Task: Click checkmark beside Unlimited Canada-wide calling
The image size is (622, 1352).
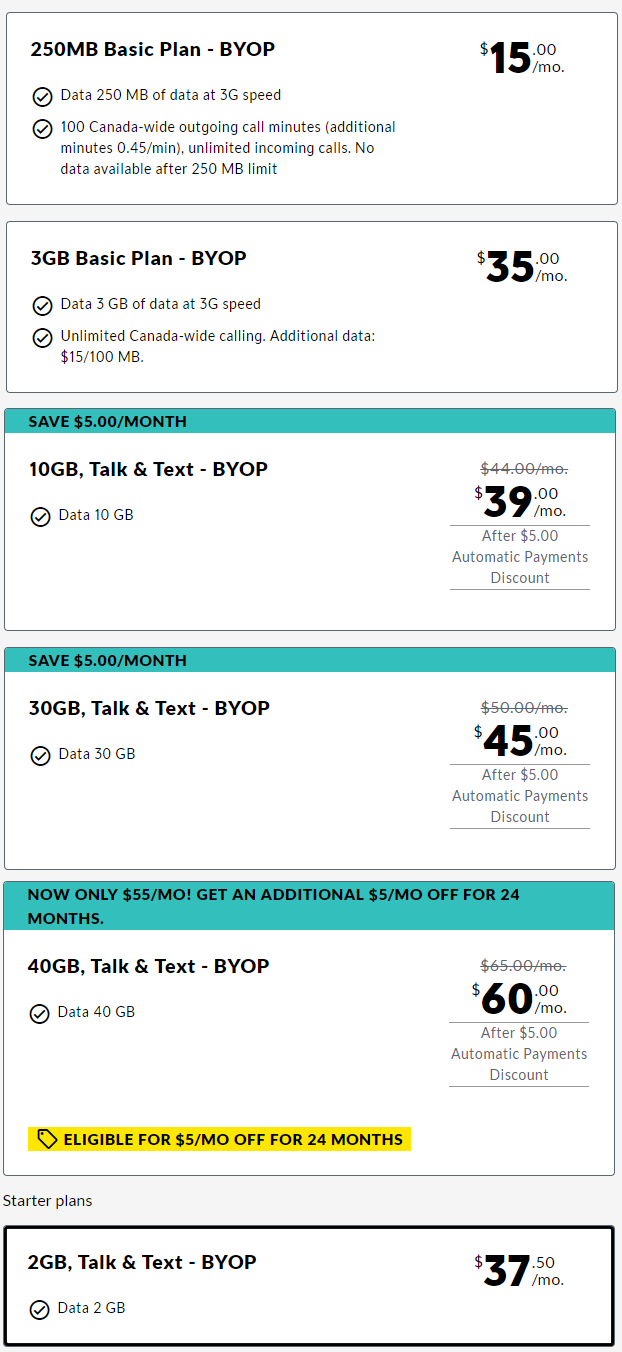Action: [x=42, y=338]
